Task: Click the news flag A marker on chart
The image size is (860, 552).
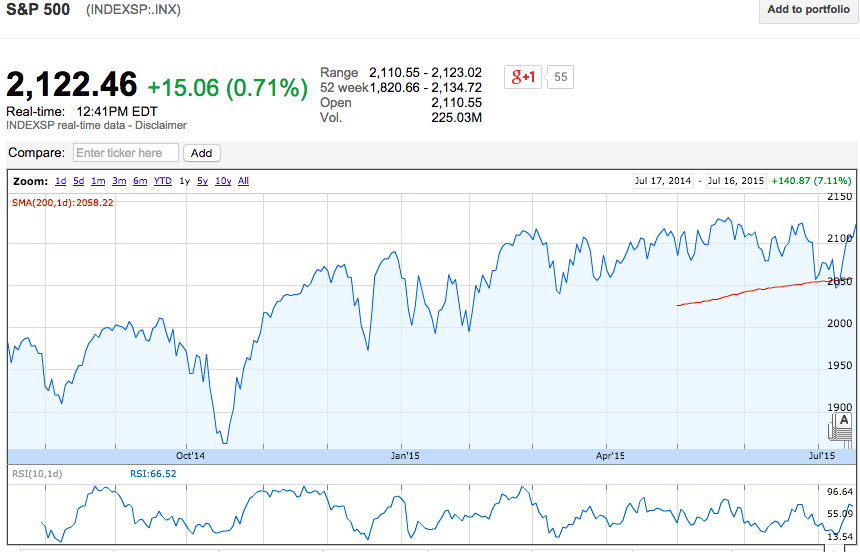Action: point(844,421)
